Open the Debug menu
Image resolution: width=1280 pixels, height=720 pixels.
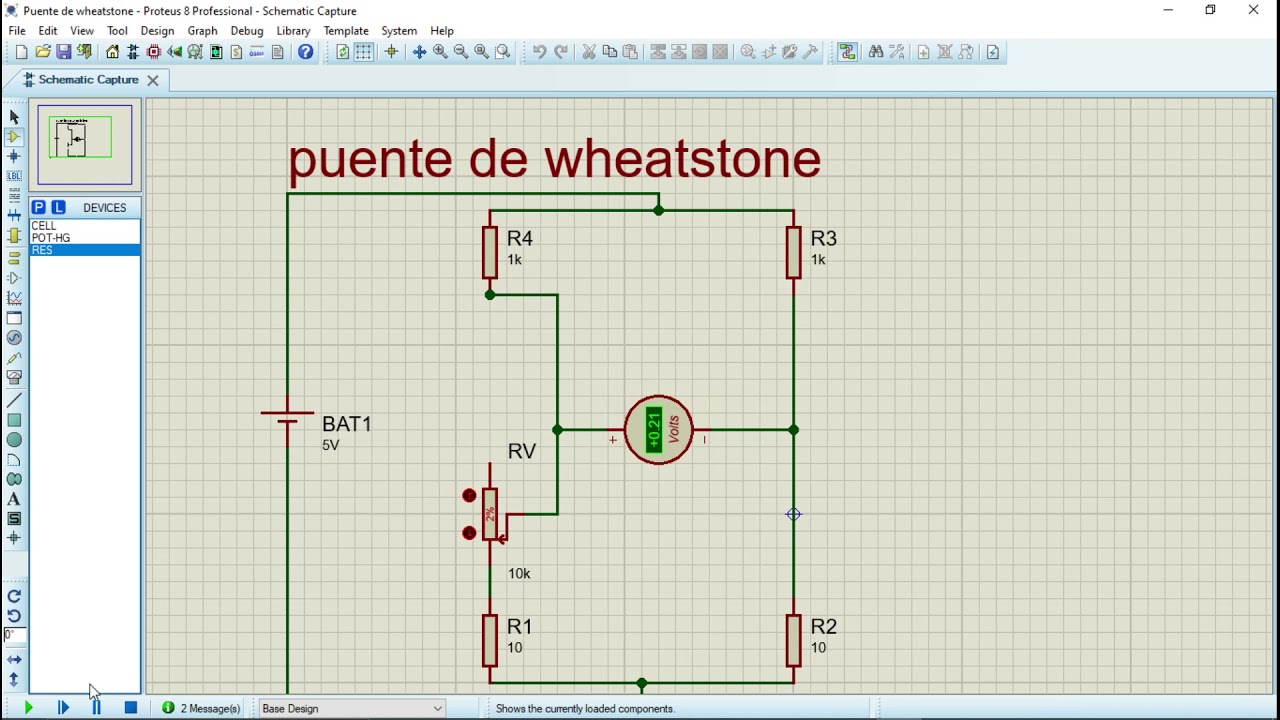click(247, 31)
